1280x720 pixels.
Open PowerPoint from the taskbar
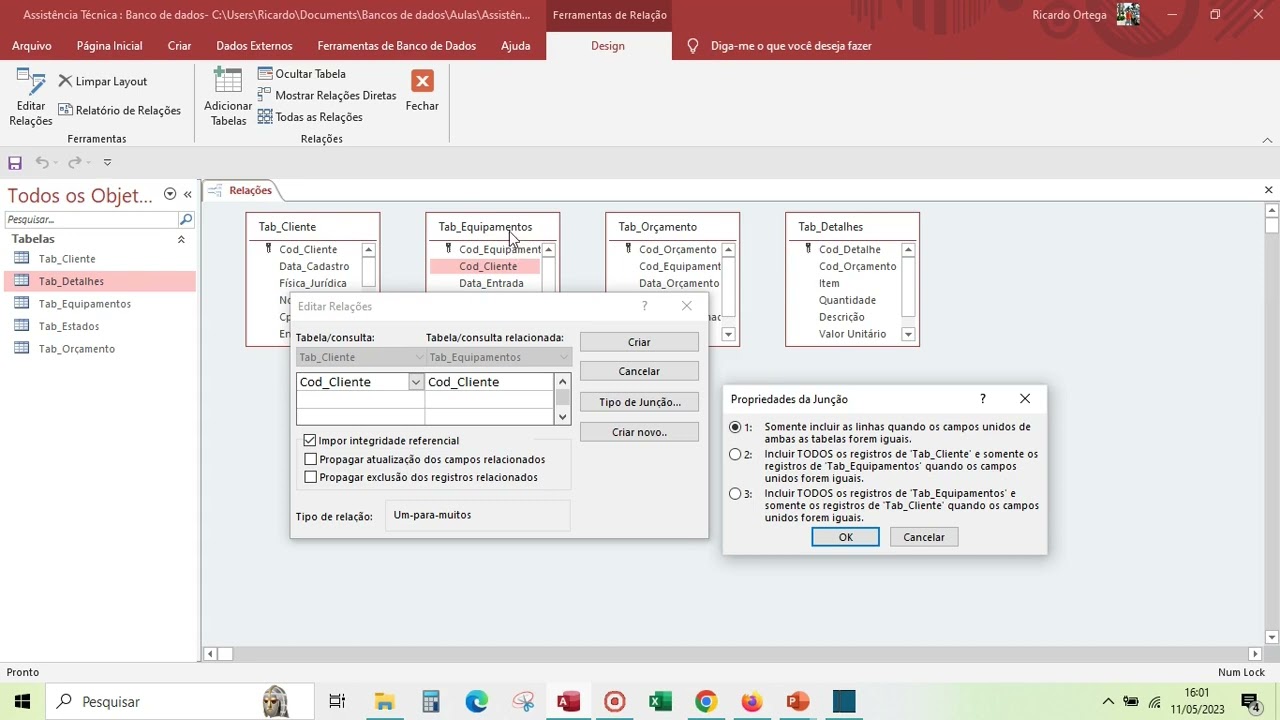797,701
